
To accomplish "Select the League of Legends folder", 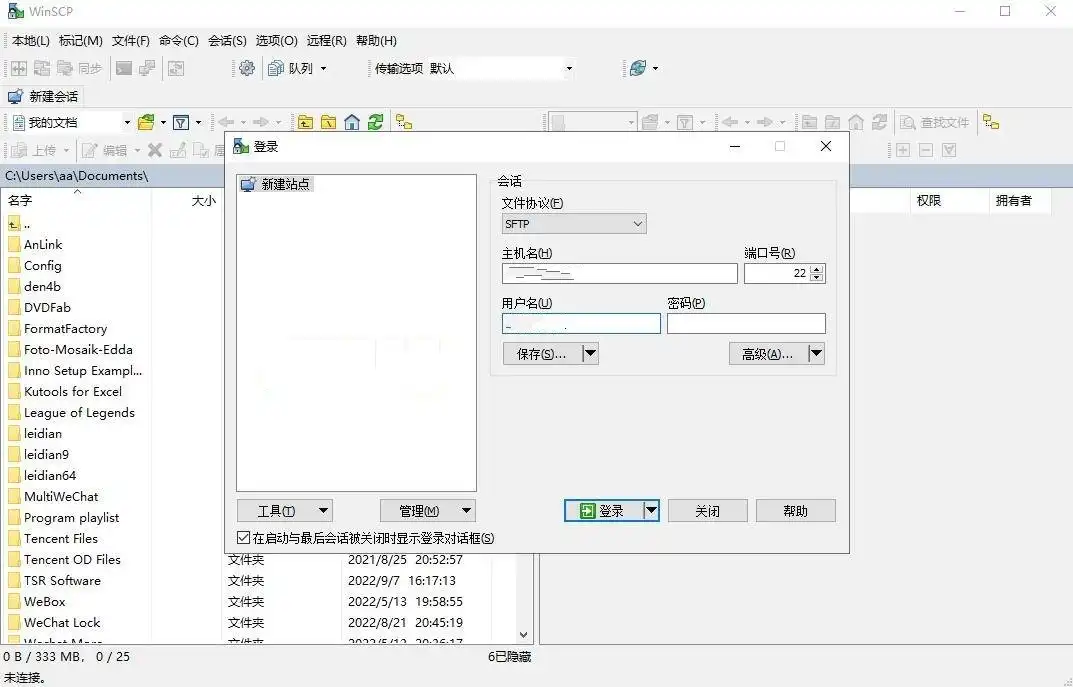I will tap(79, 413).
